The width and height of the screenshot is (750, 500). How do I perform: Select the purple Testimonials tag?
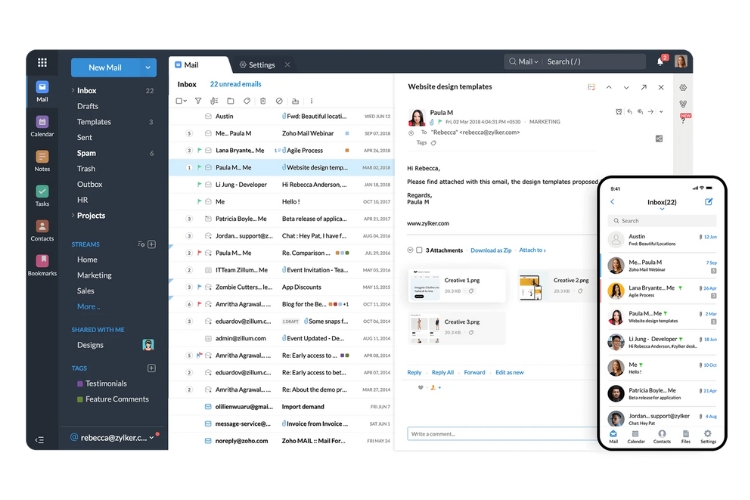click(102, 383)
